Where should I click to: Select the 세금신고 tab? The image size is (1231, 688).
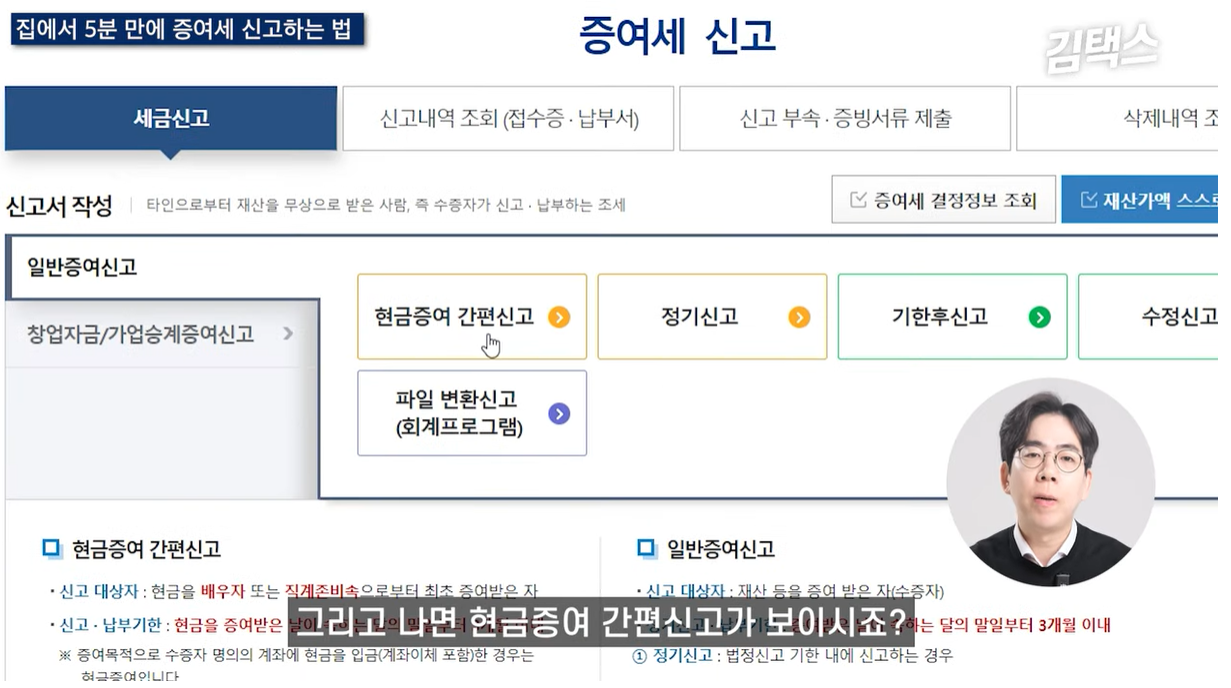[x=170, y=117]
